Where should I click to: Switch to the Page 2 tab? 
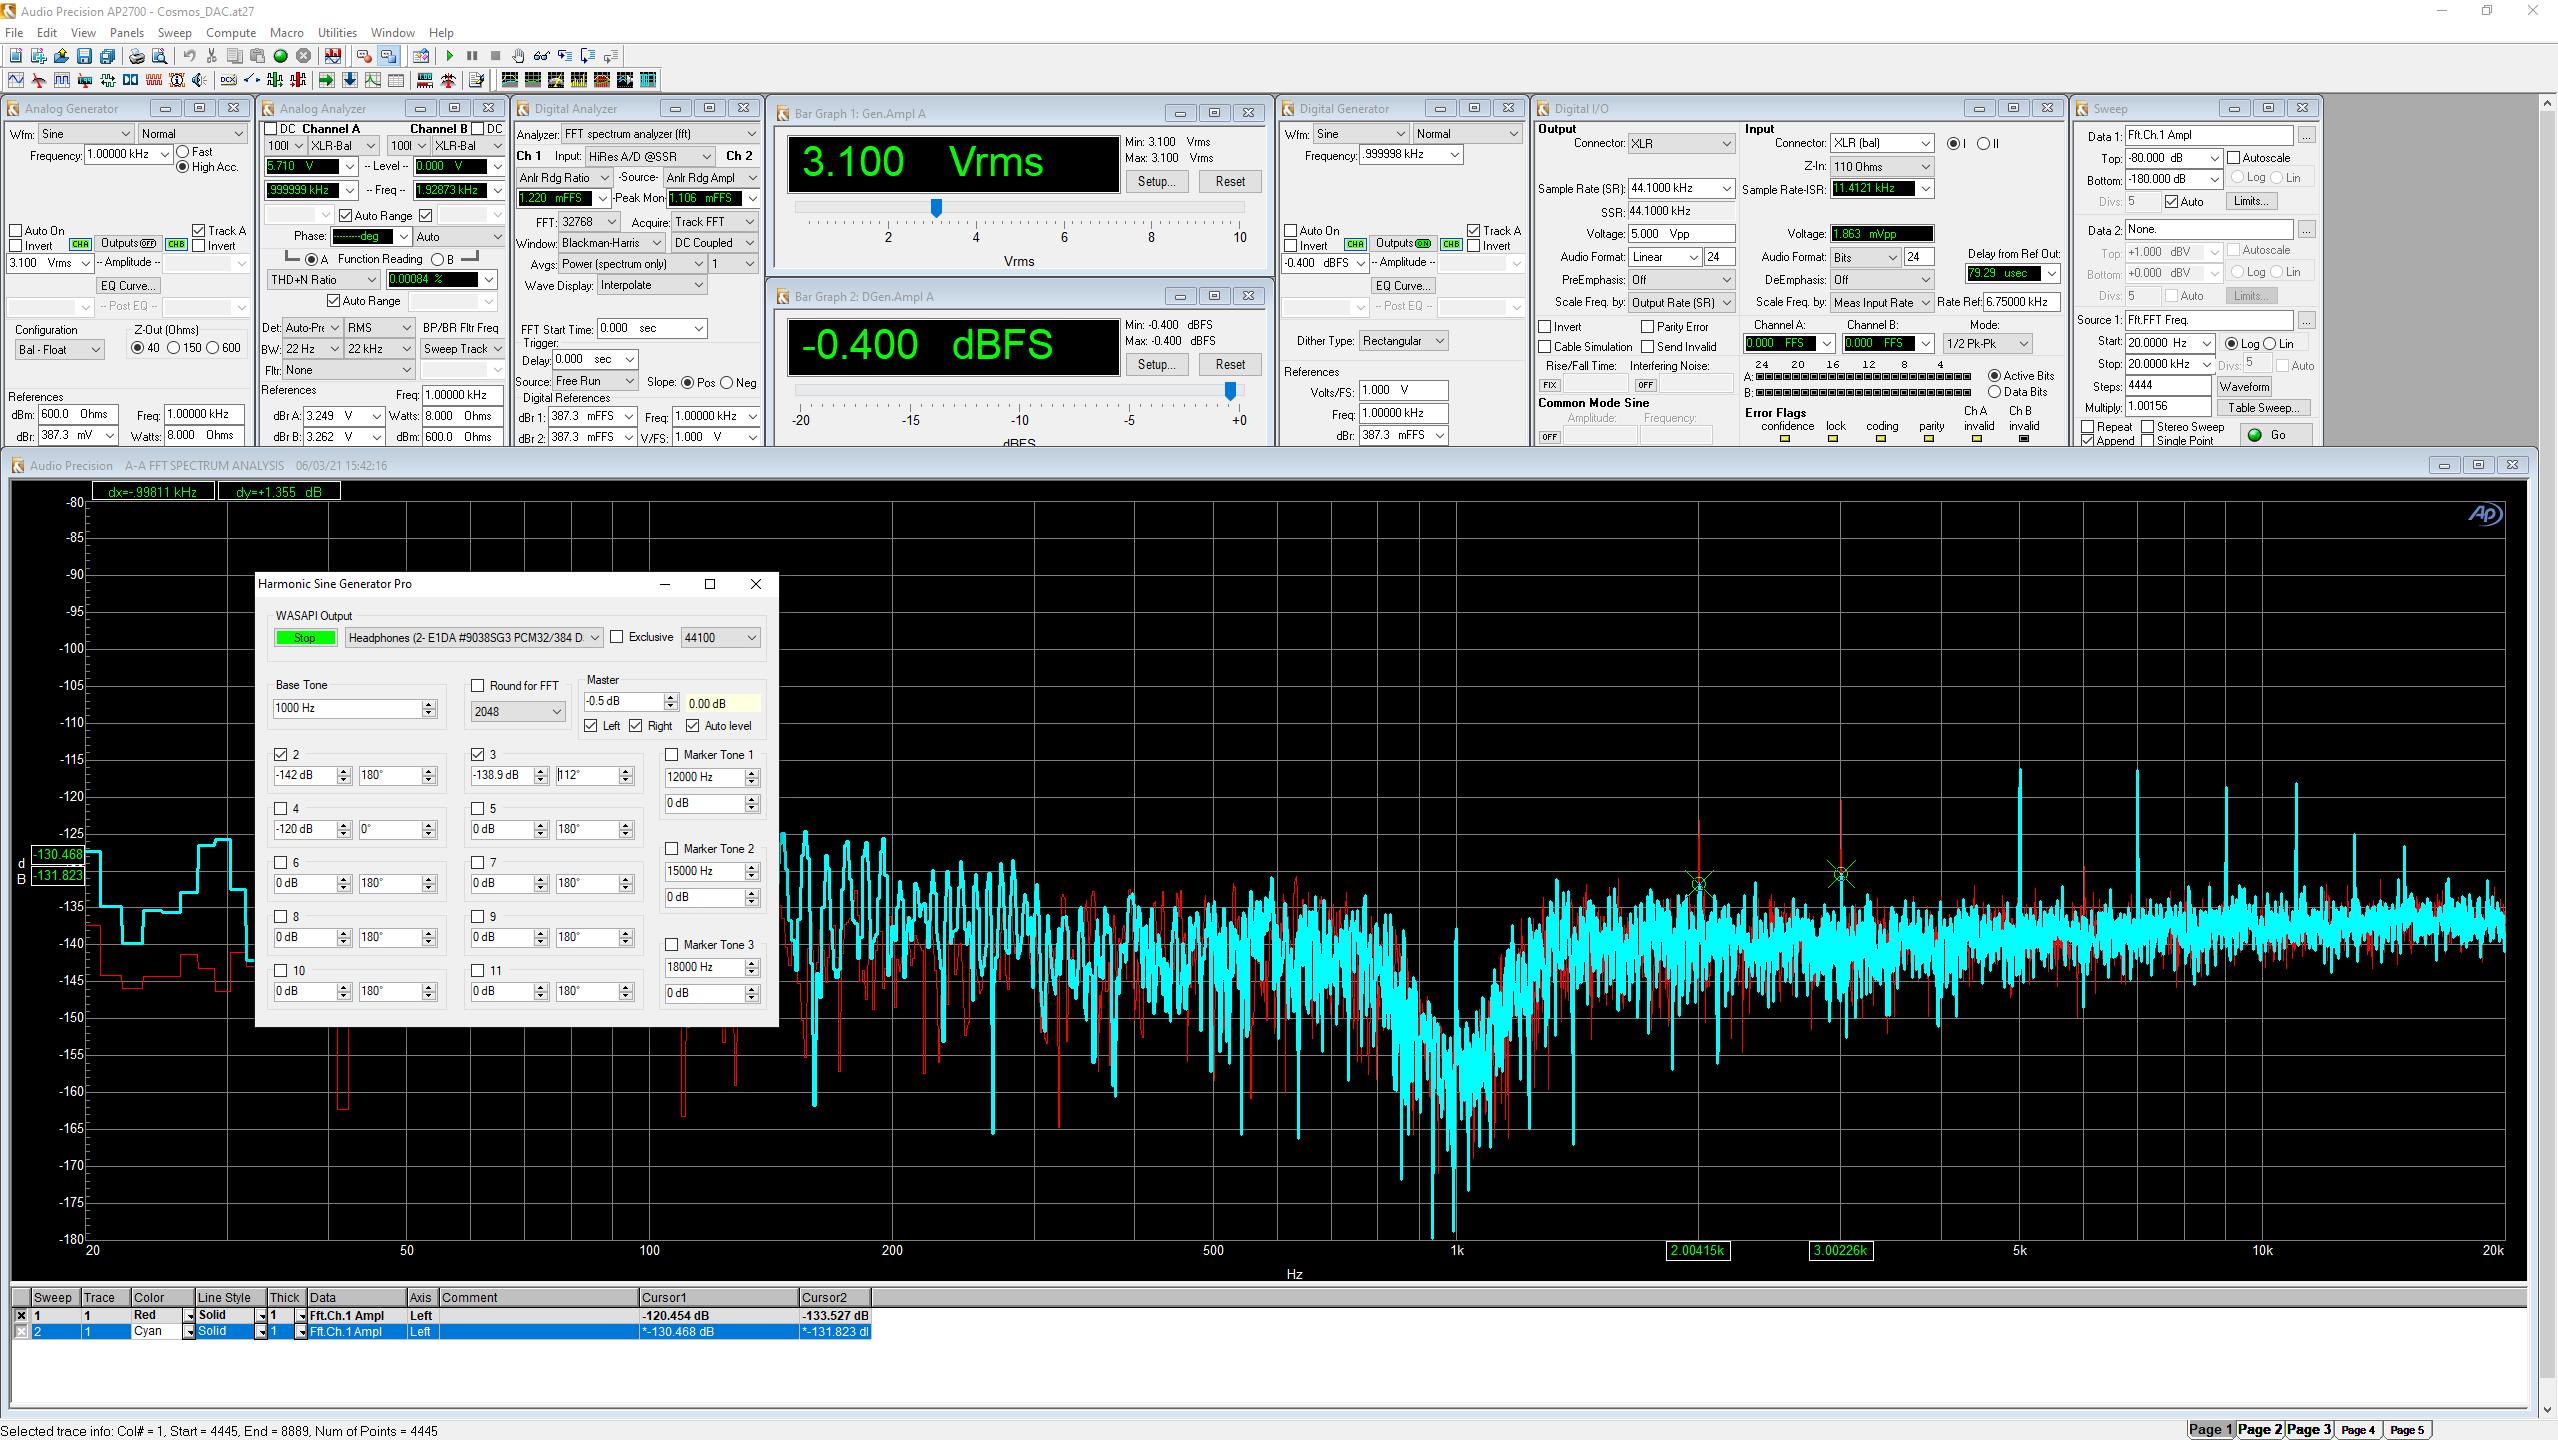click(x=2260, y=1429)
